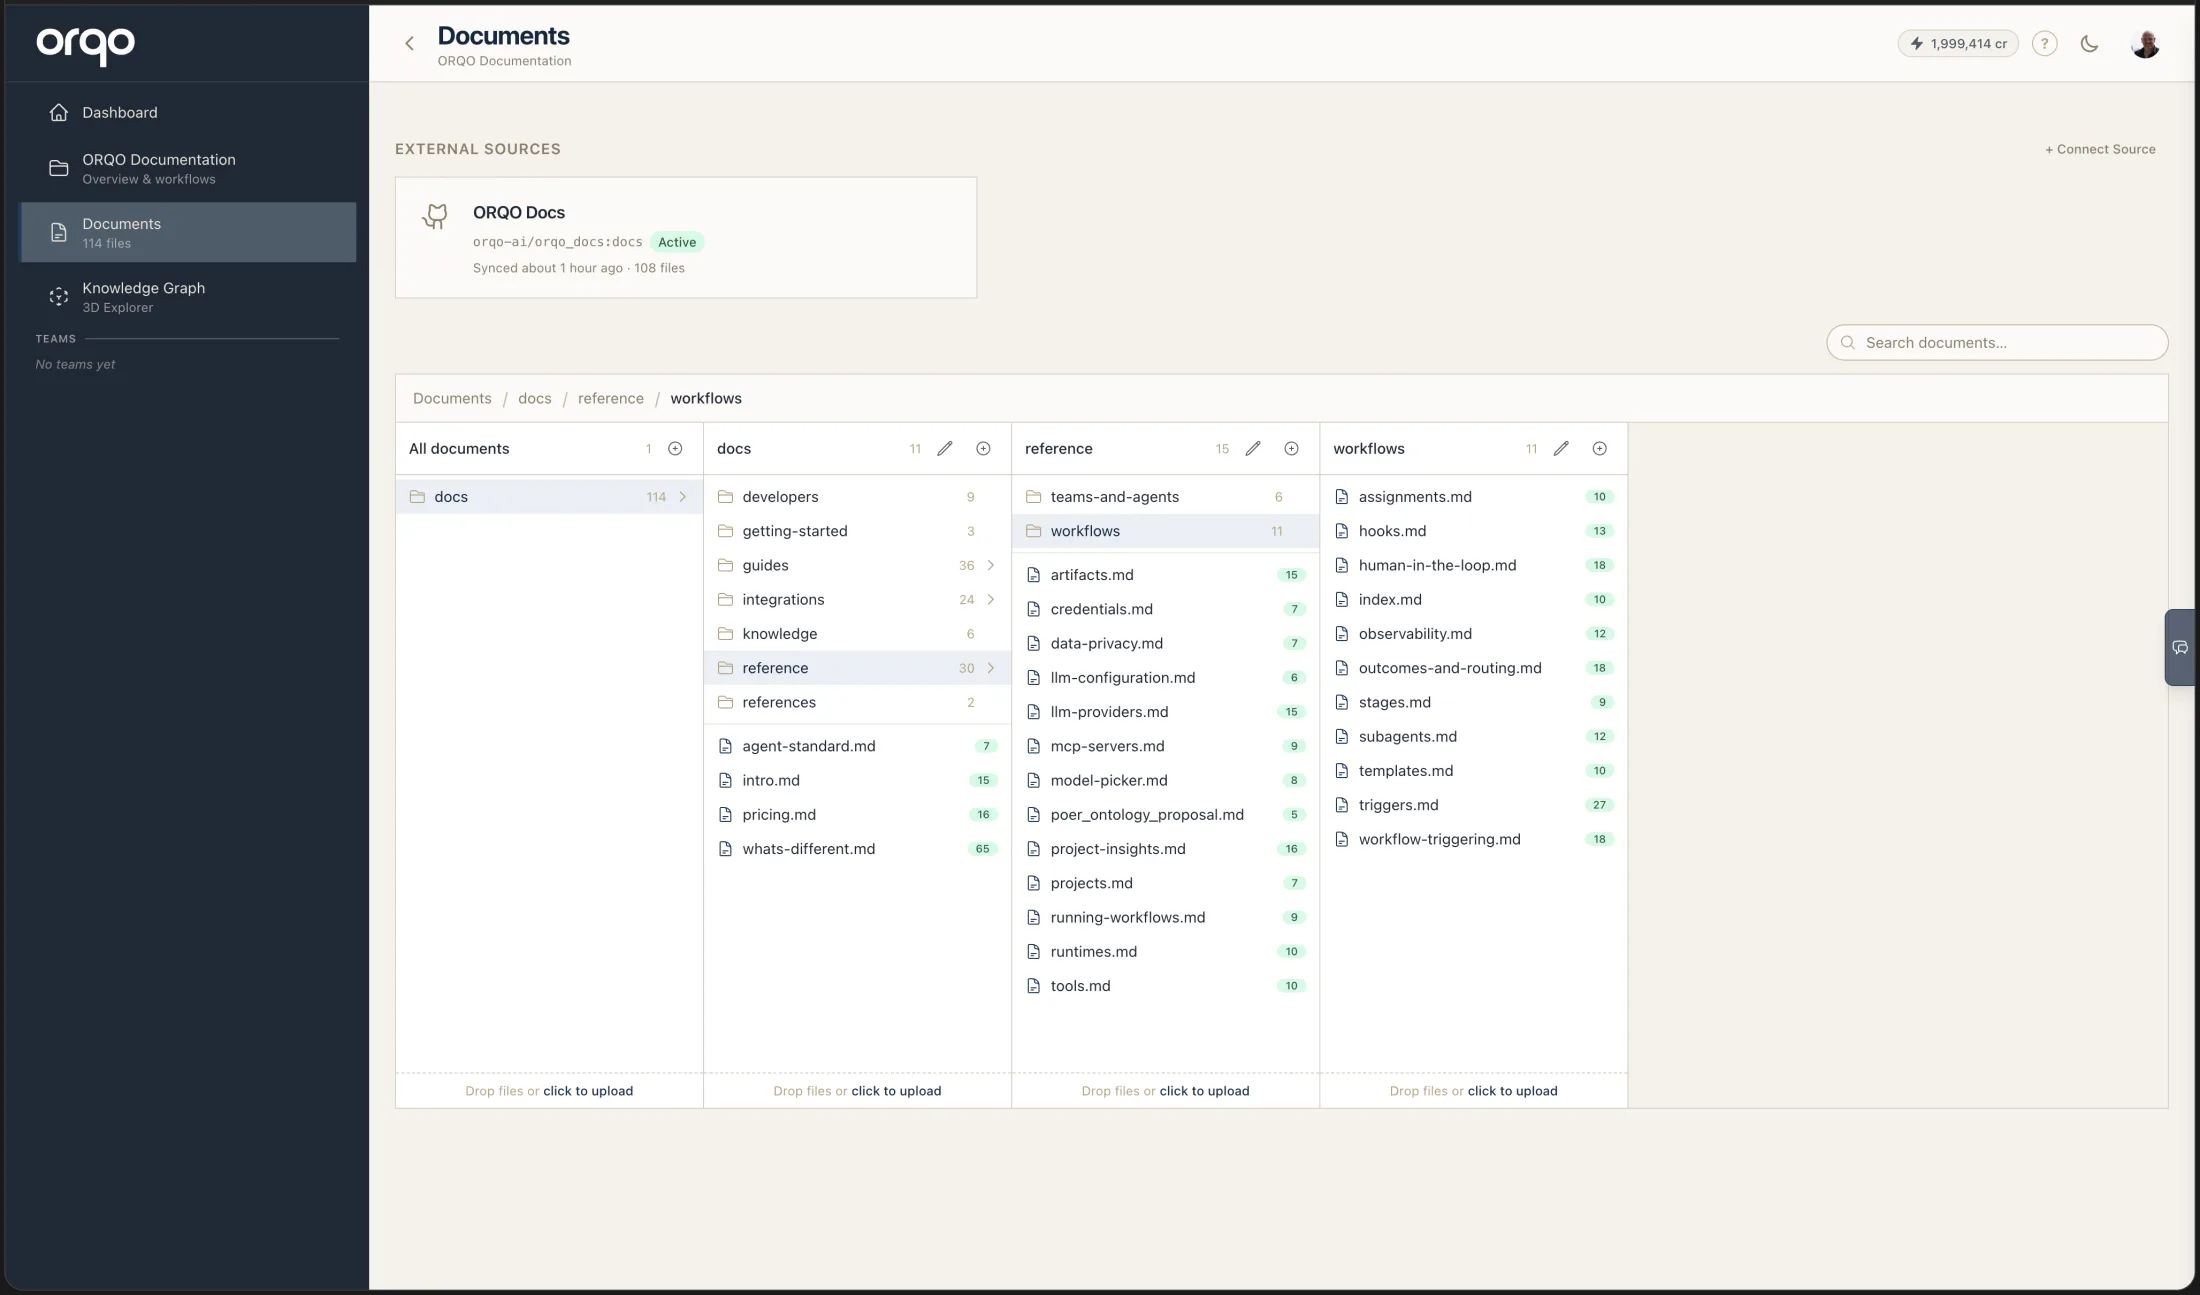
Task: Open llm-providers.md file
Action: [x=1165, y=712]
